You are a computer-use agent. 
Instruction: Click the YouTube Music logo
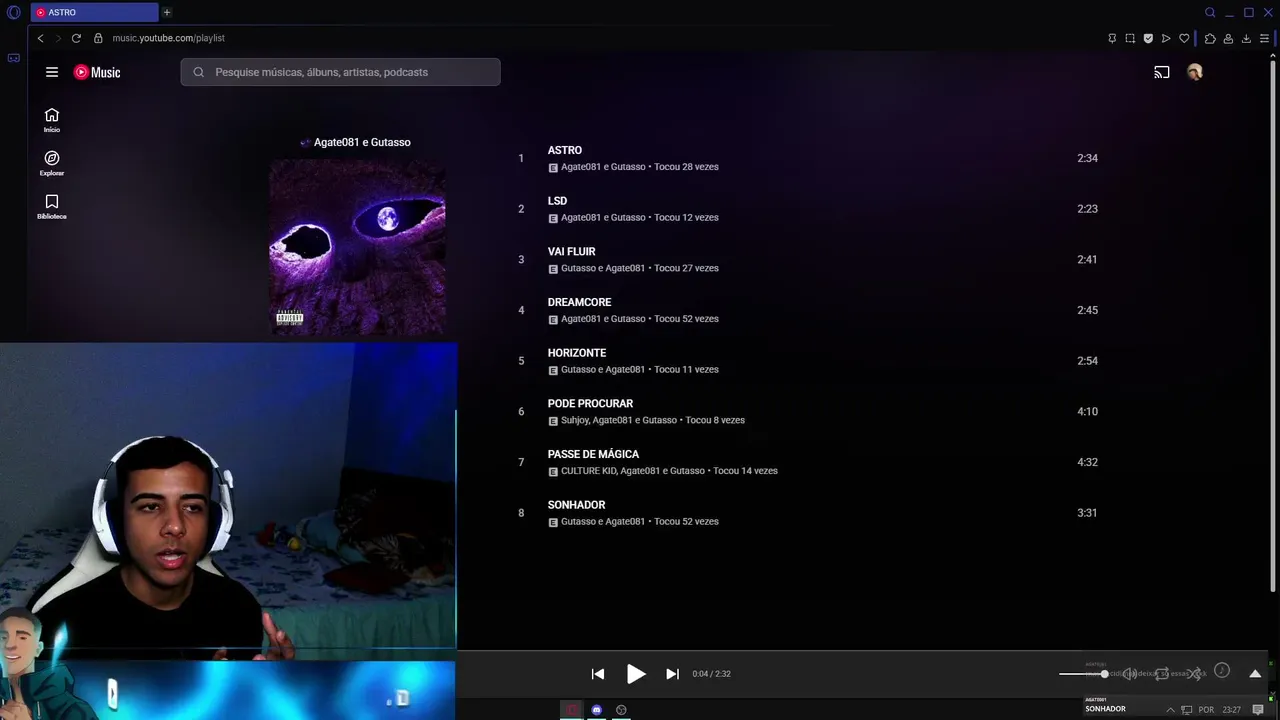[97, 72]
